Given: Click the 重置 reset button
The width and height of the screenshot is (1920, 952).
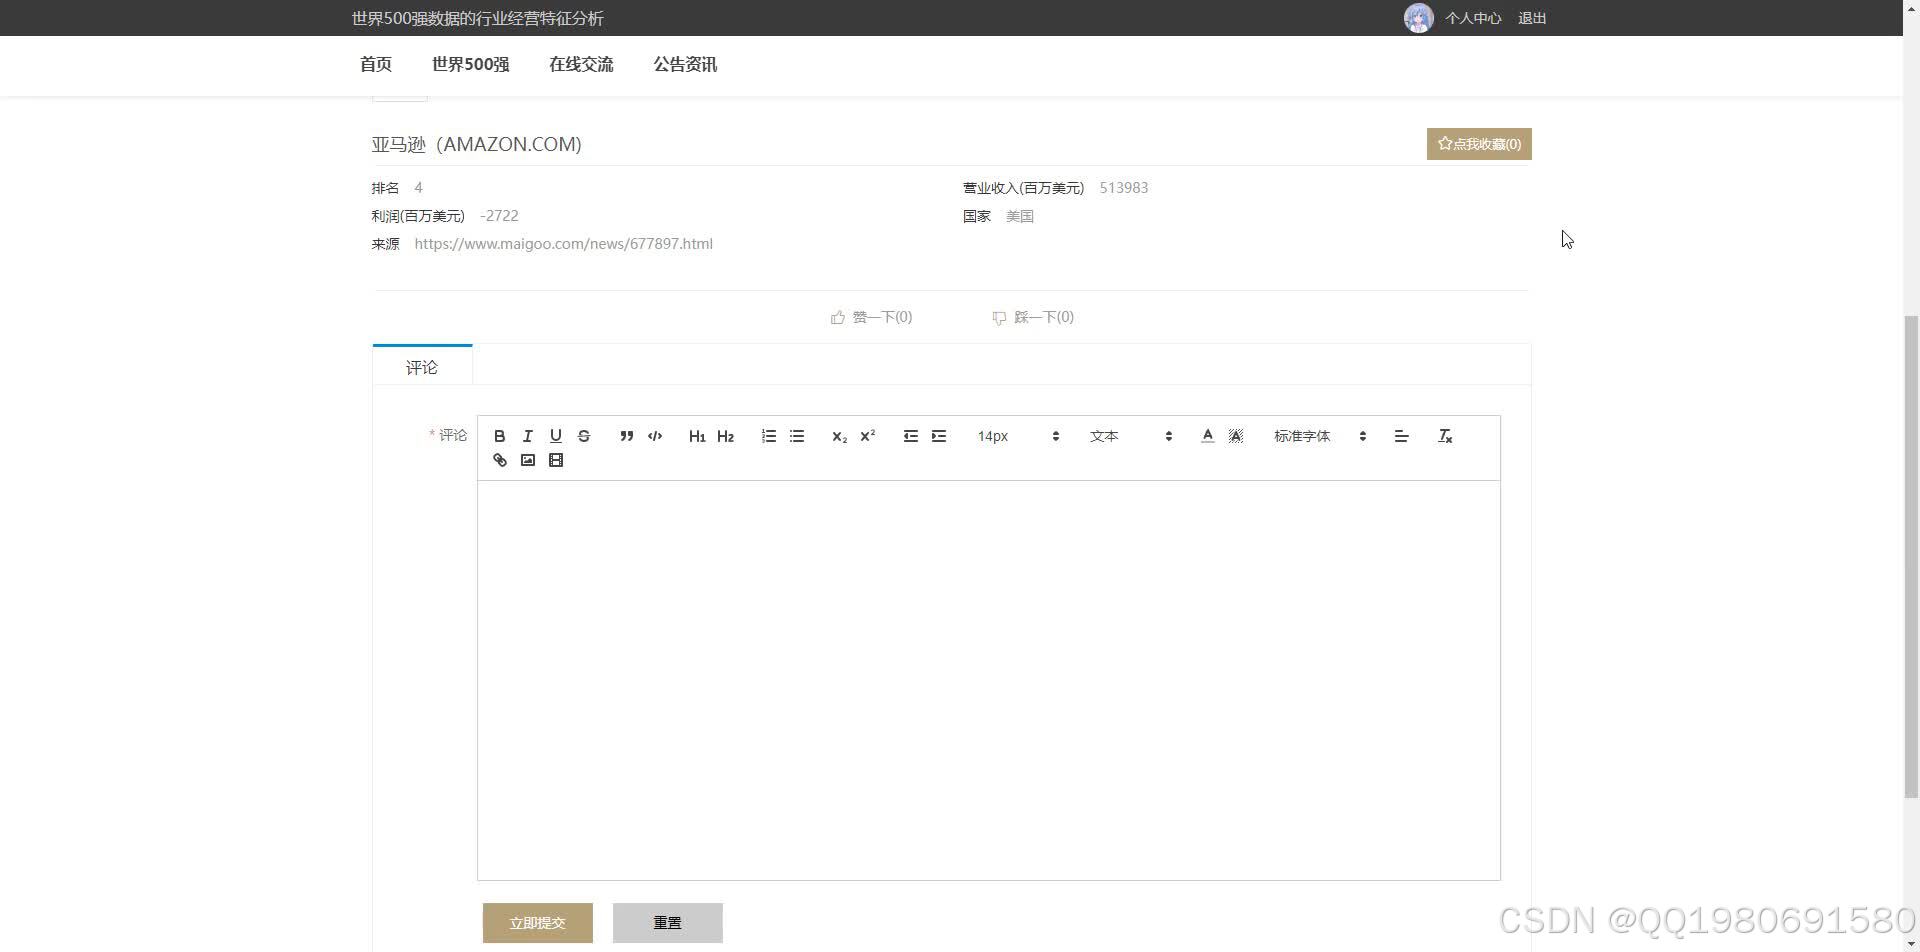Looking at the screenshot, I should click(668, 923).
